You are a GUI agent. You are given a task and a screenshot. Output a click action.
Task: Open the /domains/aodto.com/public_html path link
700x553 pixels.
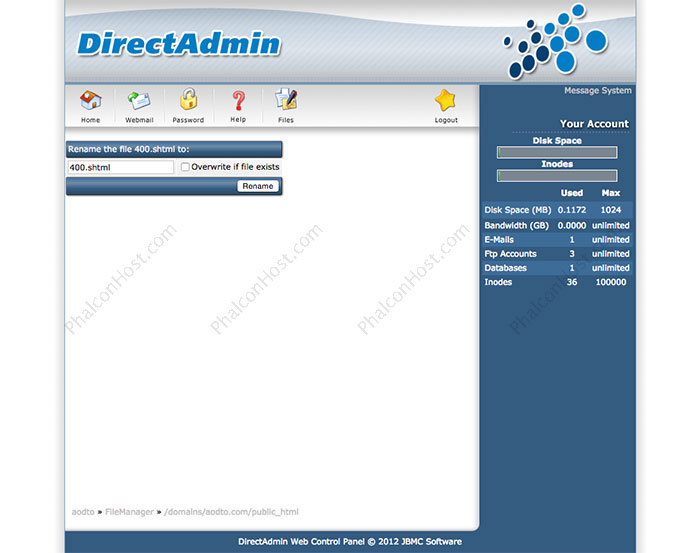tap(231, 512)
